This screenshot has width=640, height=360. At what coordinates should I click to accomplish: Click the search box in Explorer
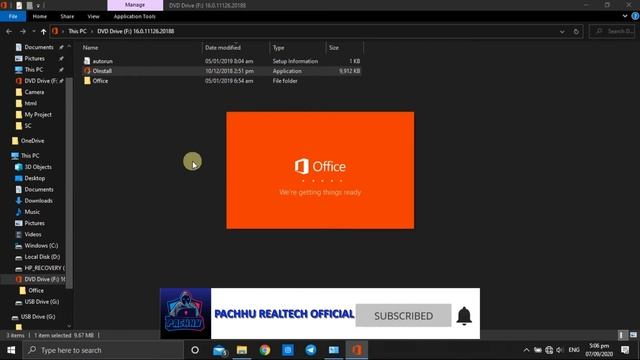[612, 31]
